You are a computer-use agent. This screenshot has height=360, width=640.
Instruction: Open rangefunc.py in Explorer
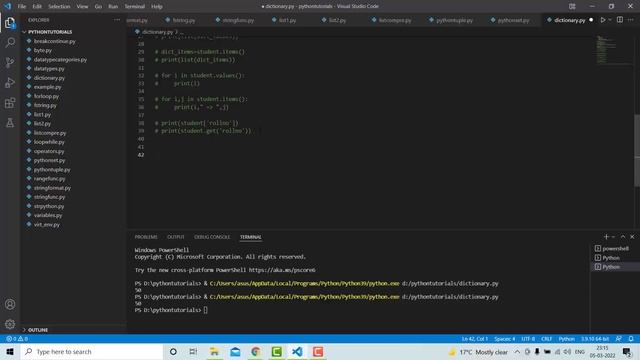click(49, 179)
